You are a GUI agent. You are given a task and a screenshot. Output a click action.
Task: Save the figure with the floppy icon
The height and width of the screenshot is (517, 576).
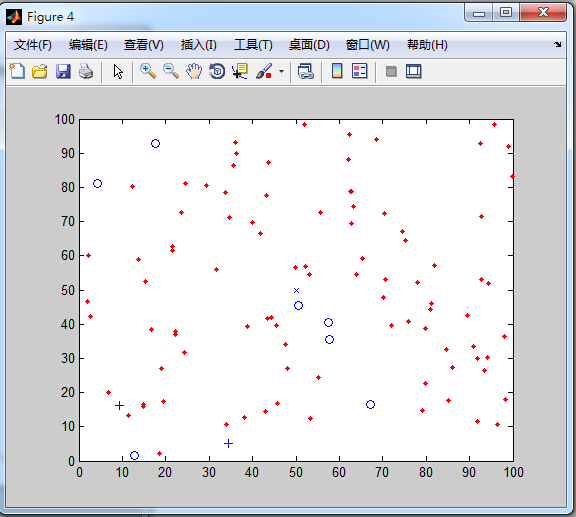click(x=63, y=71)
